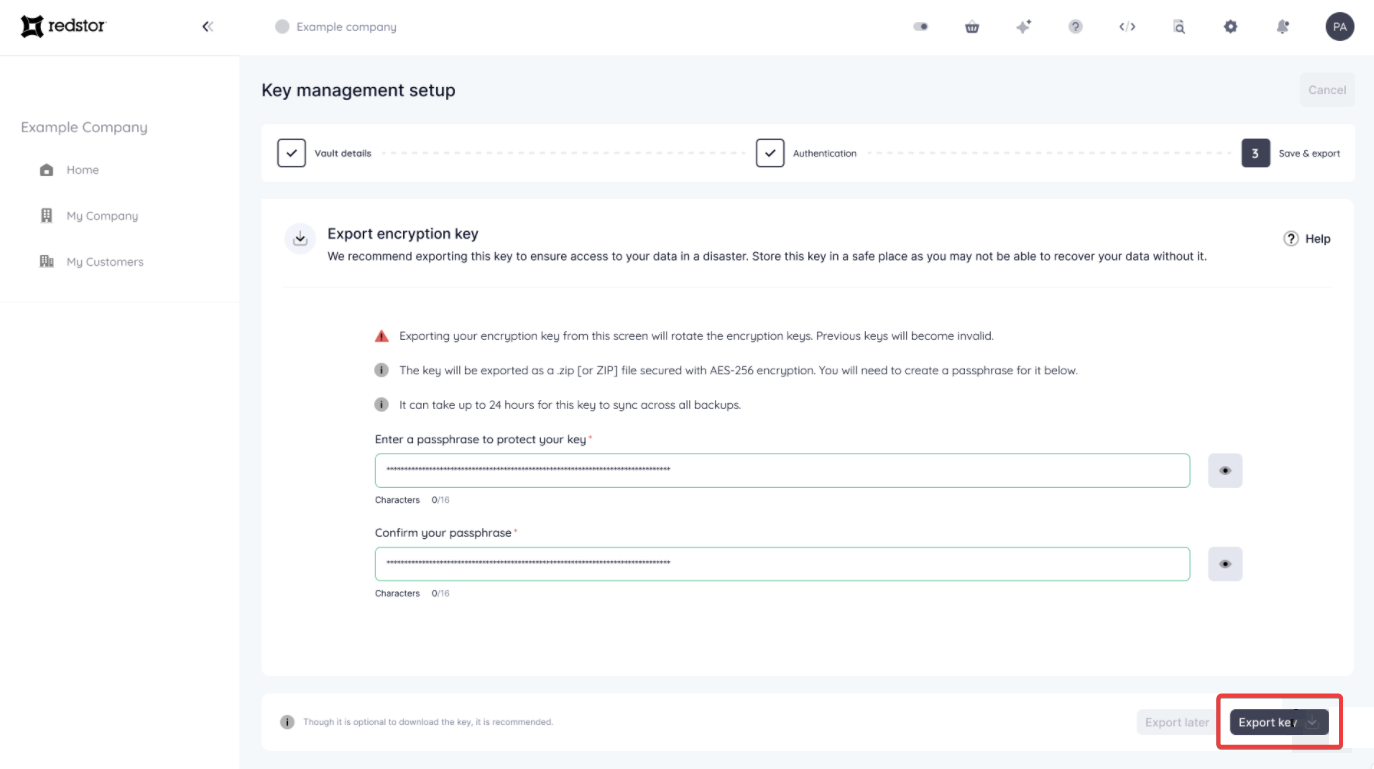Click the Export encryption key heading
Viewport: 1374px width, 769px height.
tap(403, 234)
